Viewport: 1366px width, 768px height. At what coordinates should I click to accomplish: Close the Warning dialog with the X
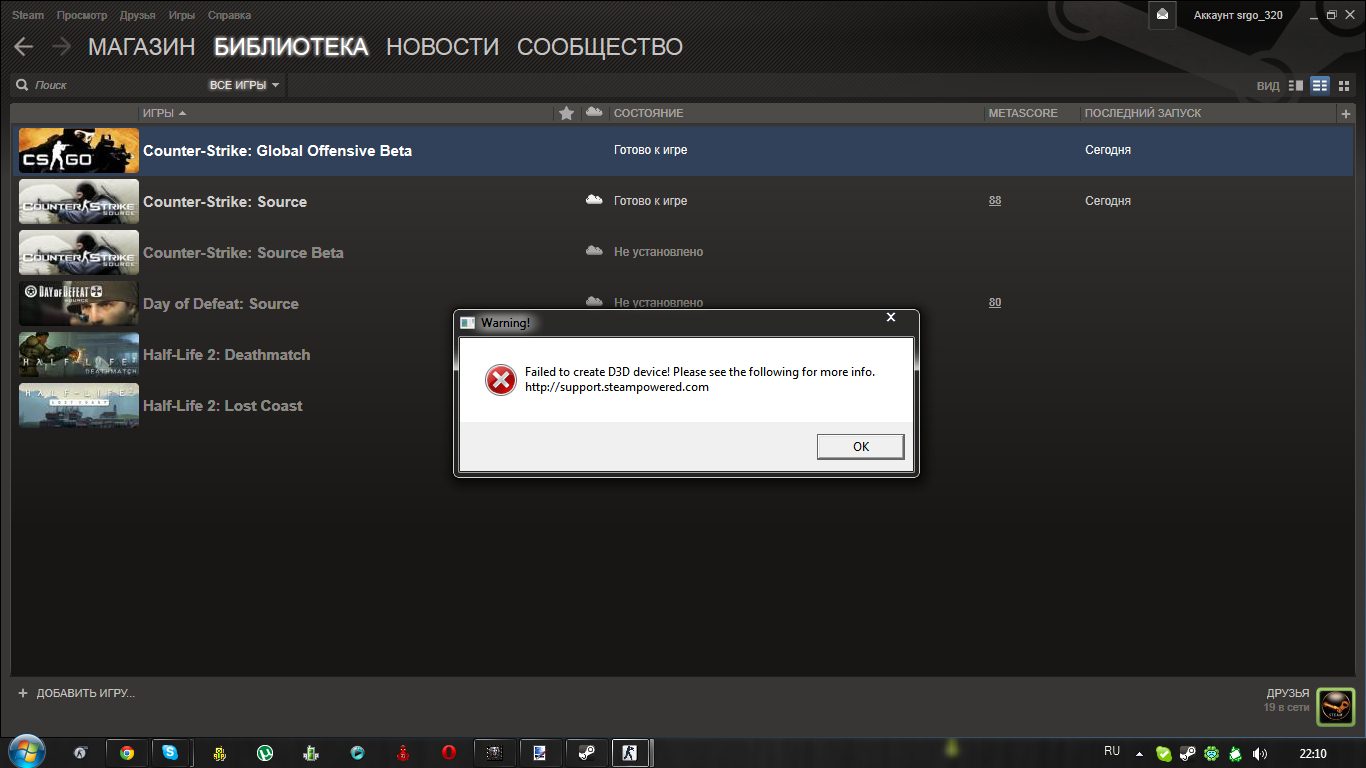[x=891, y=318]
